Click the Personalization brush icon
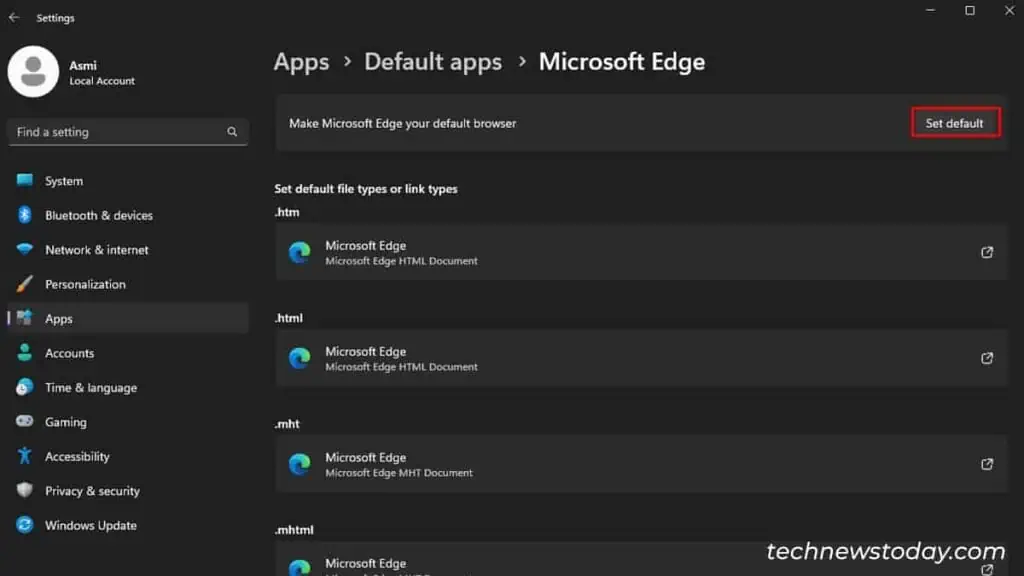 point(24,284)
